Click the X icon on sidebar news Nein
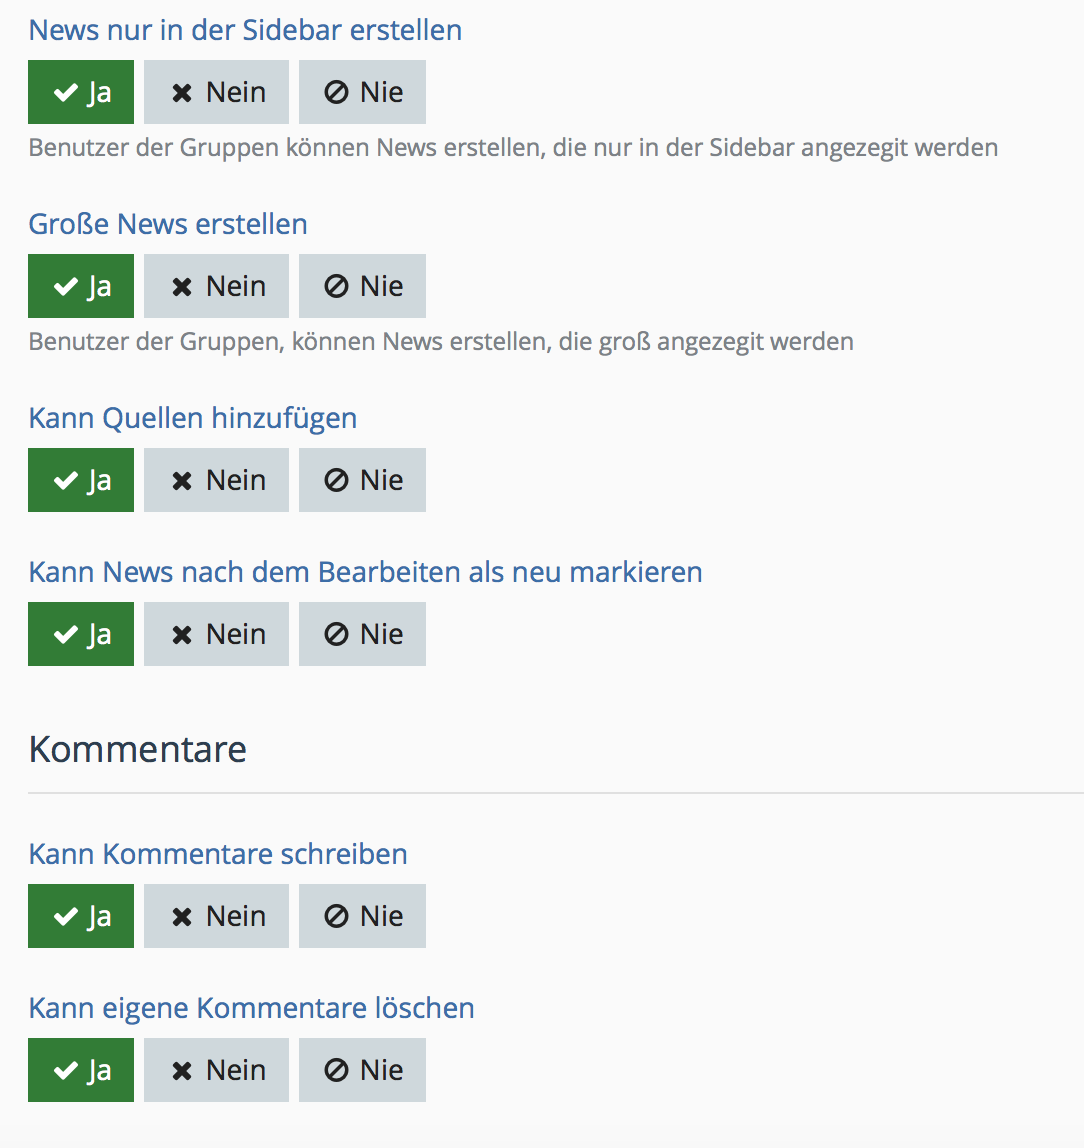 [x=182, y=93]
